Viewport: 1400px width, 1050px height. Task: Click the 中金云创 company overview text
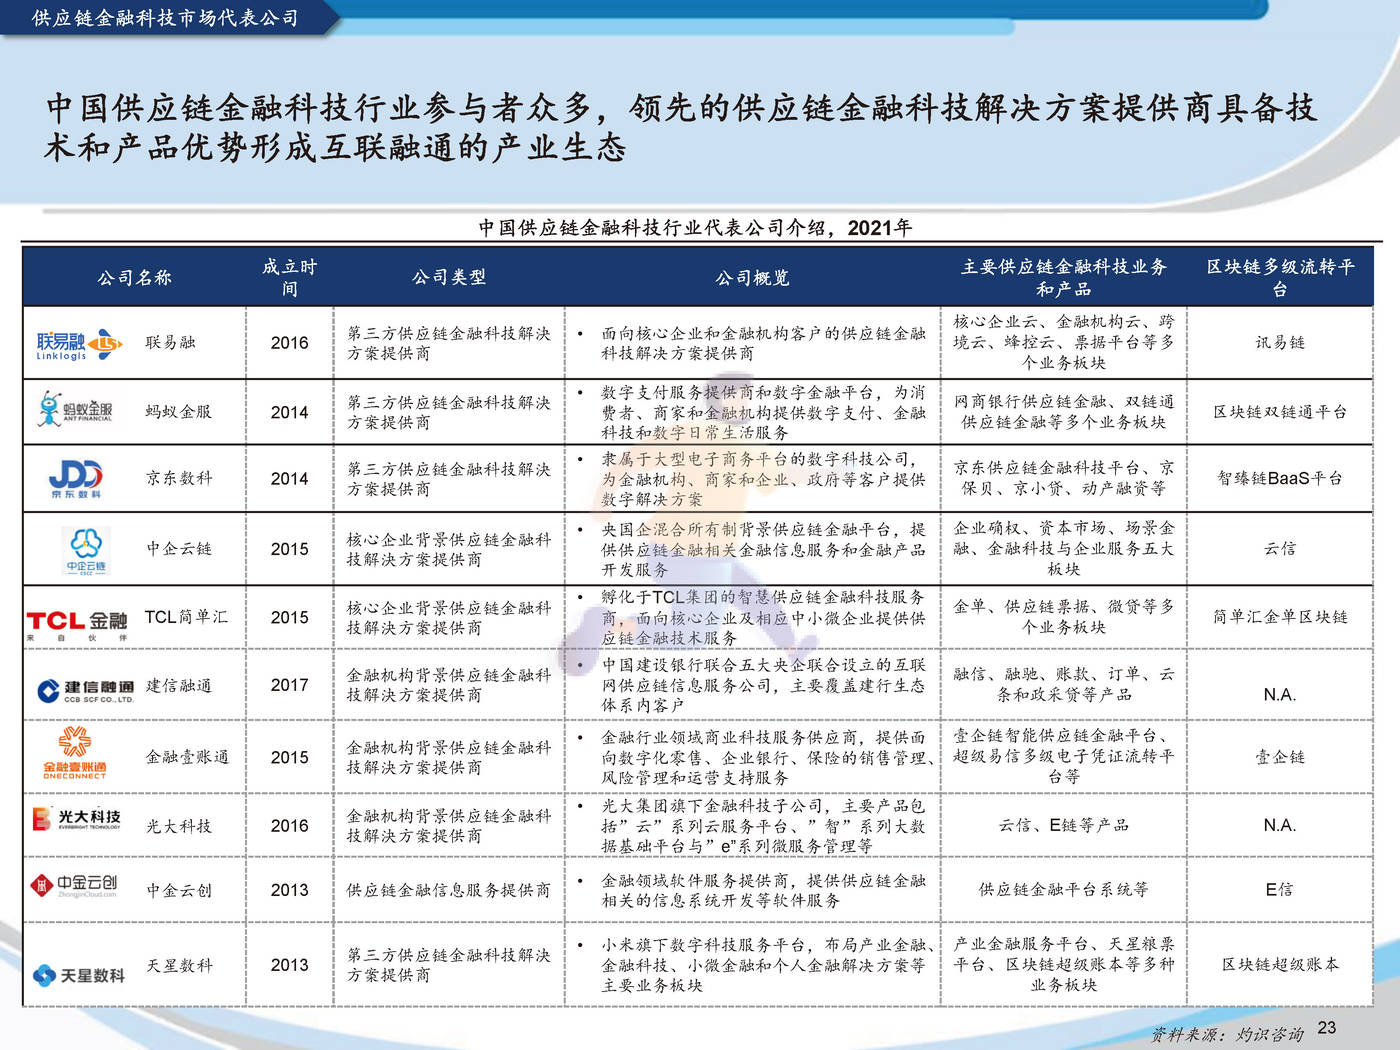(x=763, y=890)
